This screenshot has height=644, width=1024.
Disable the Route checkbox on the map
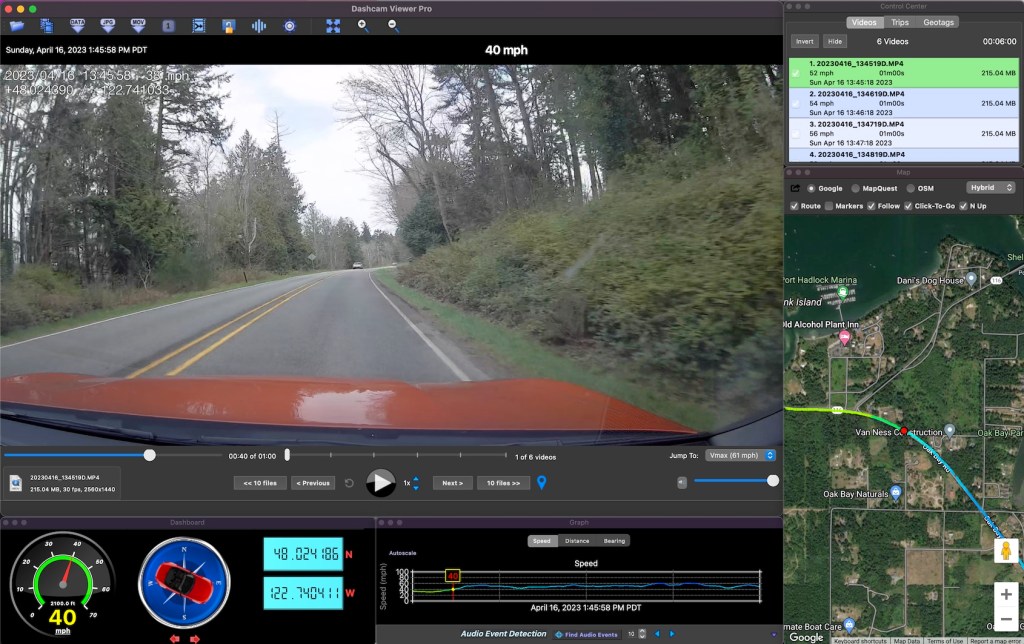796,206
